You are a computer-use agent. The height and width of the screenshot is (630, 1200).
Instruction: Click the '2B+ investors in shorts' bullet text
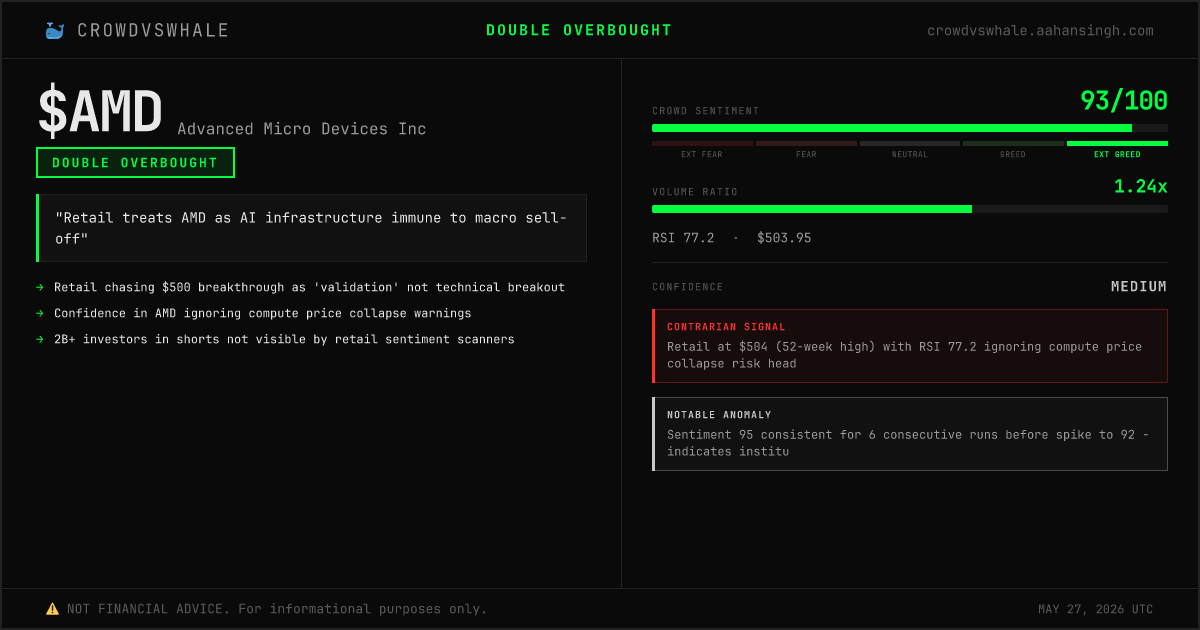pyautogui.click(x=284, y=339)
